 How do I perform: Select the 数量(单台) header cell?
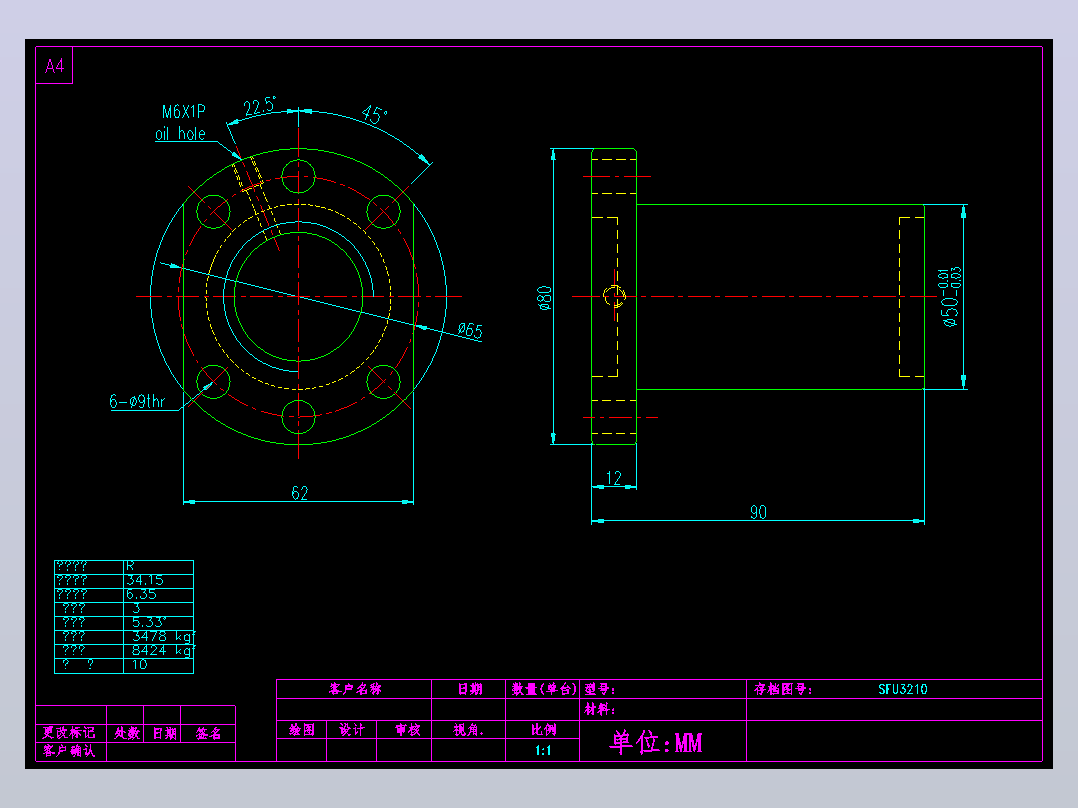tap(543, 689)
